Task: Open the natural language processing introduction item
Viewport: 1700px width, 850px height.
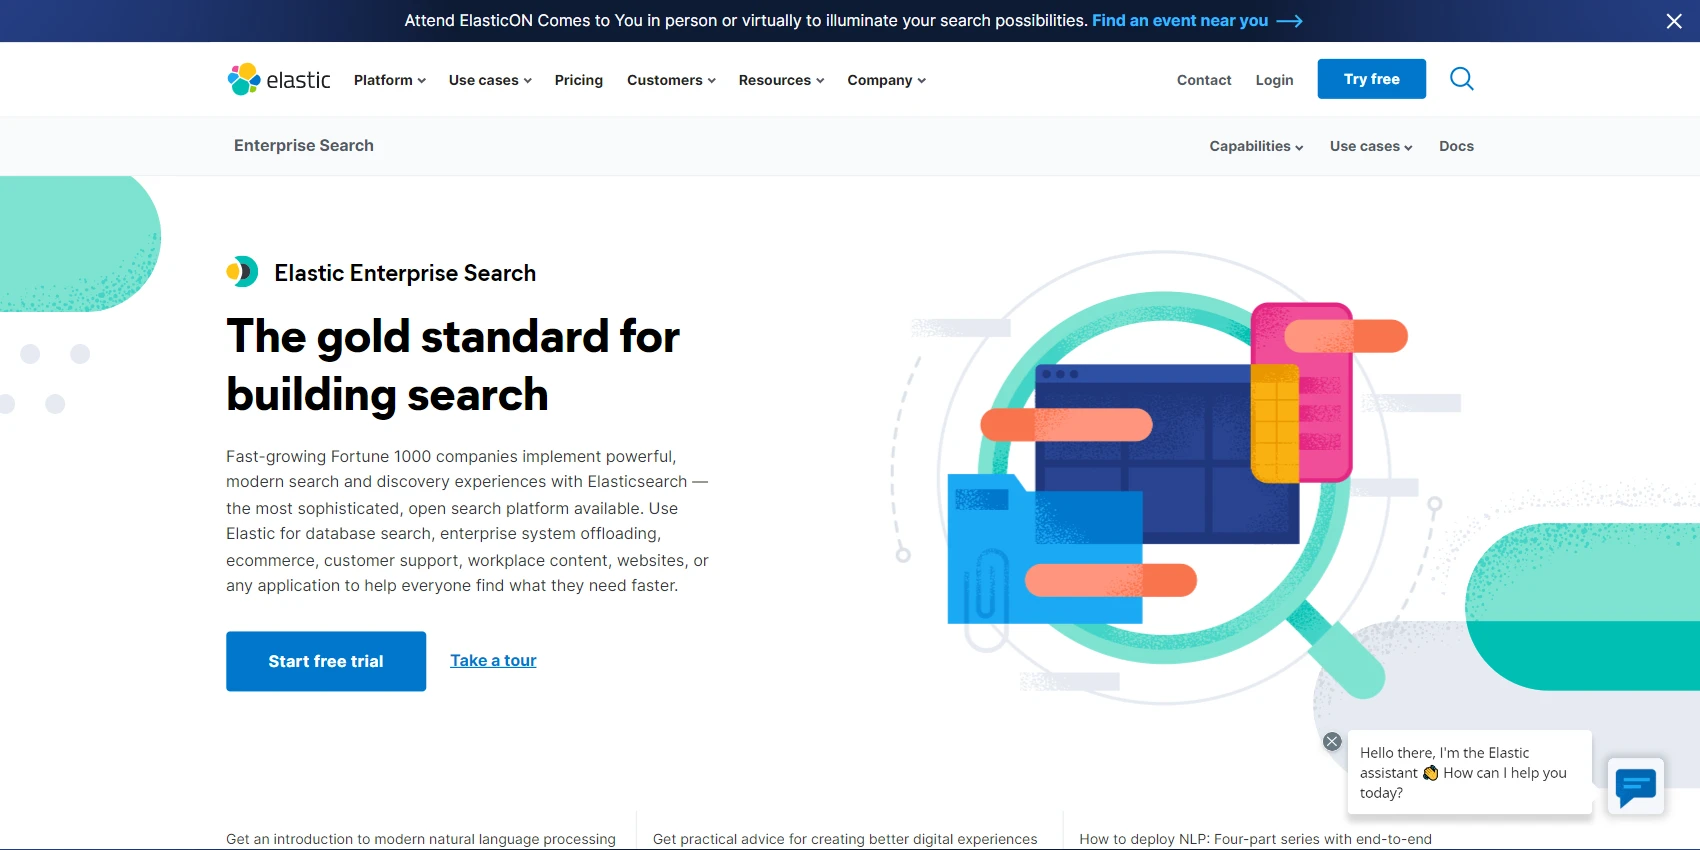Action: (x=421, y=839)
